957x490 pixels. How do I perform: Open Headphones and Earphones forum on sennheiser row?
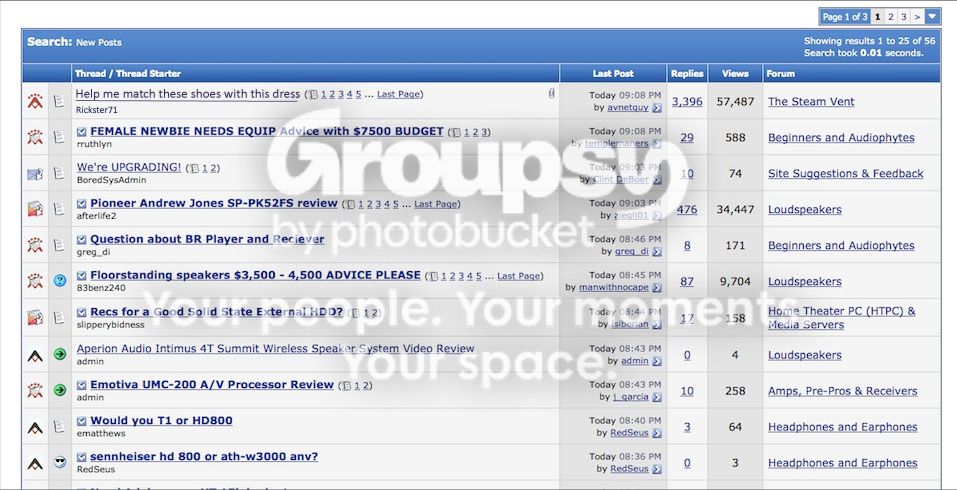coord(842,463)
